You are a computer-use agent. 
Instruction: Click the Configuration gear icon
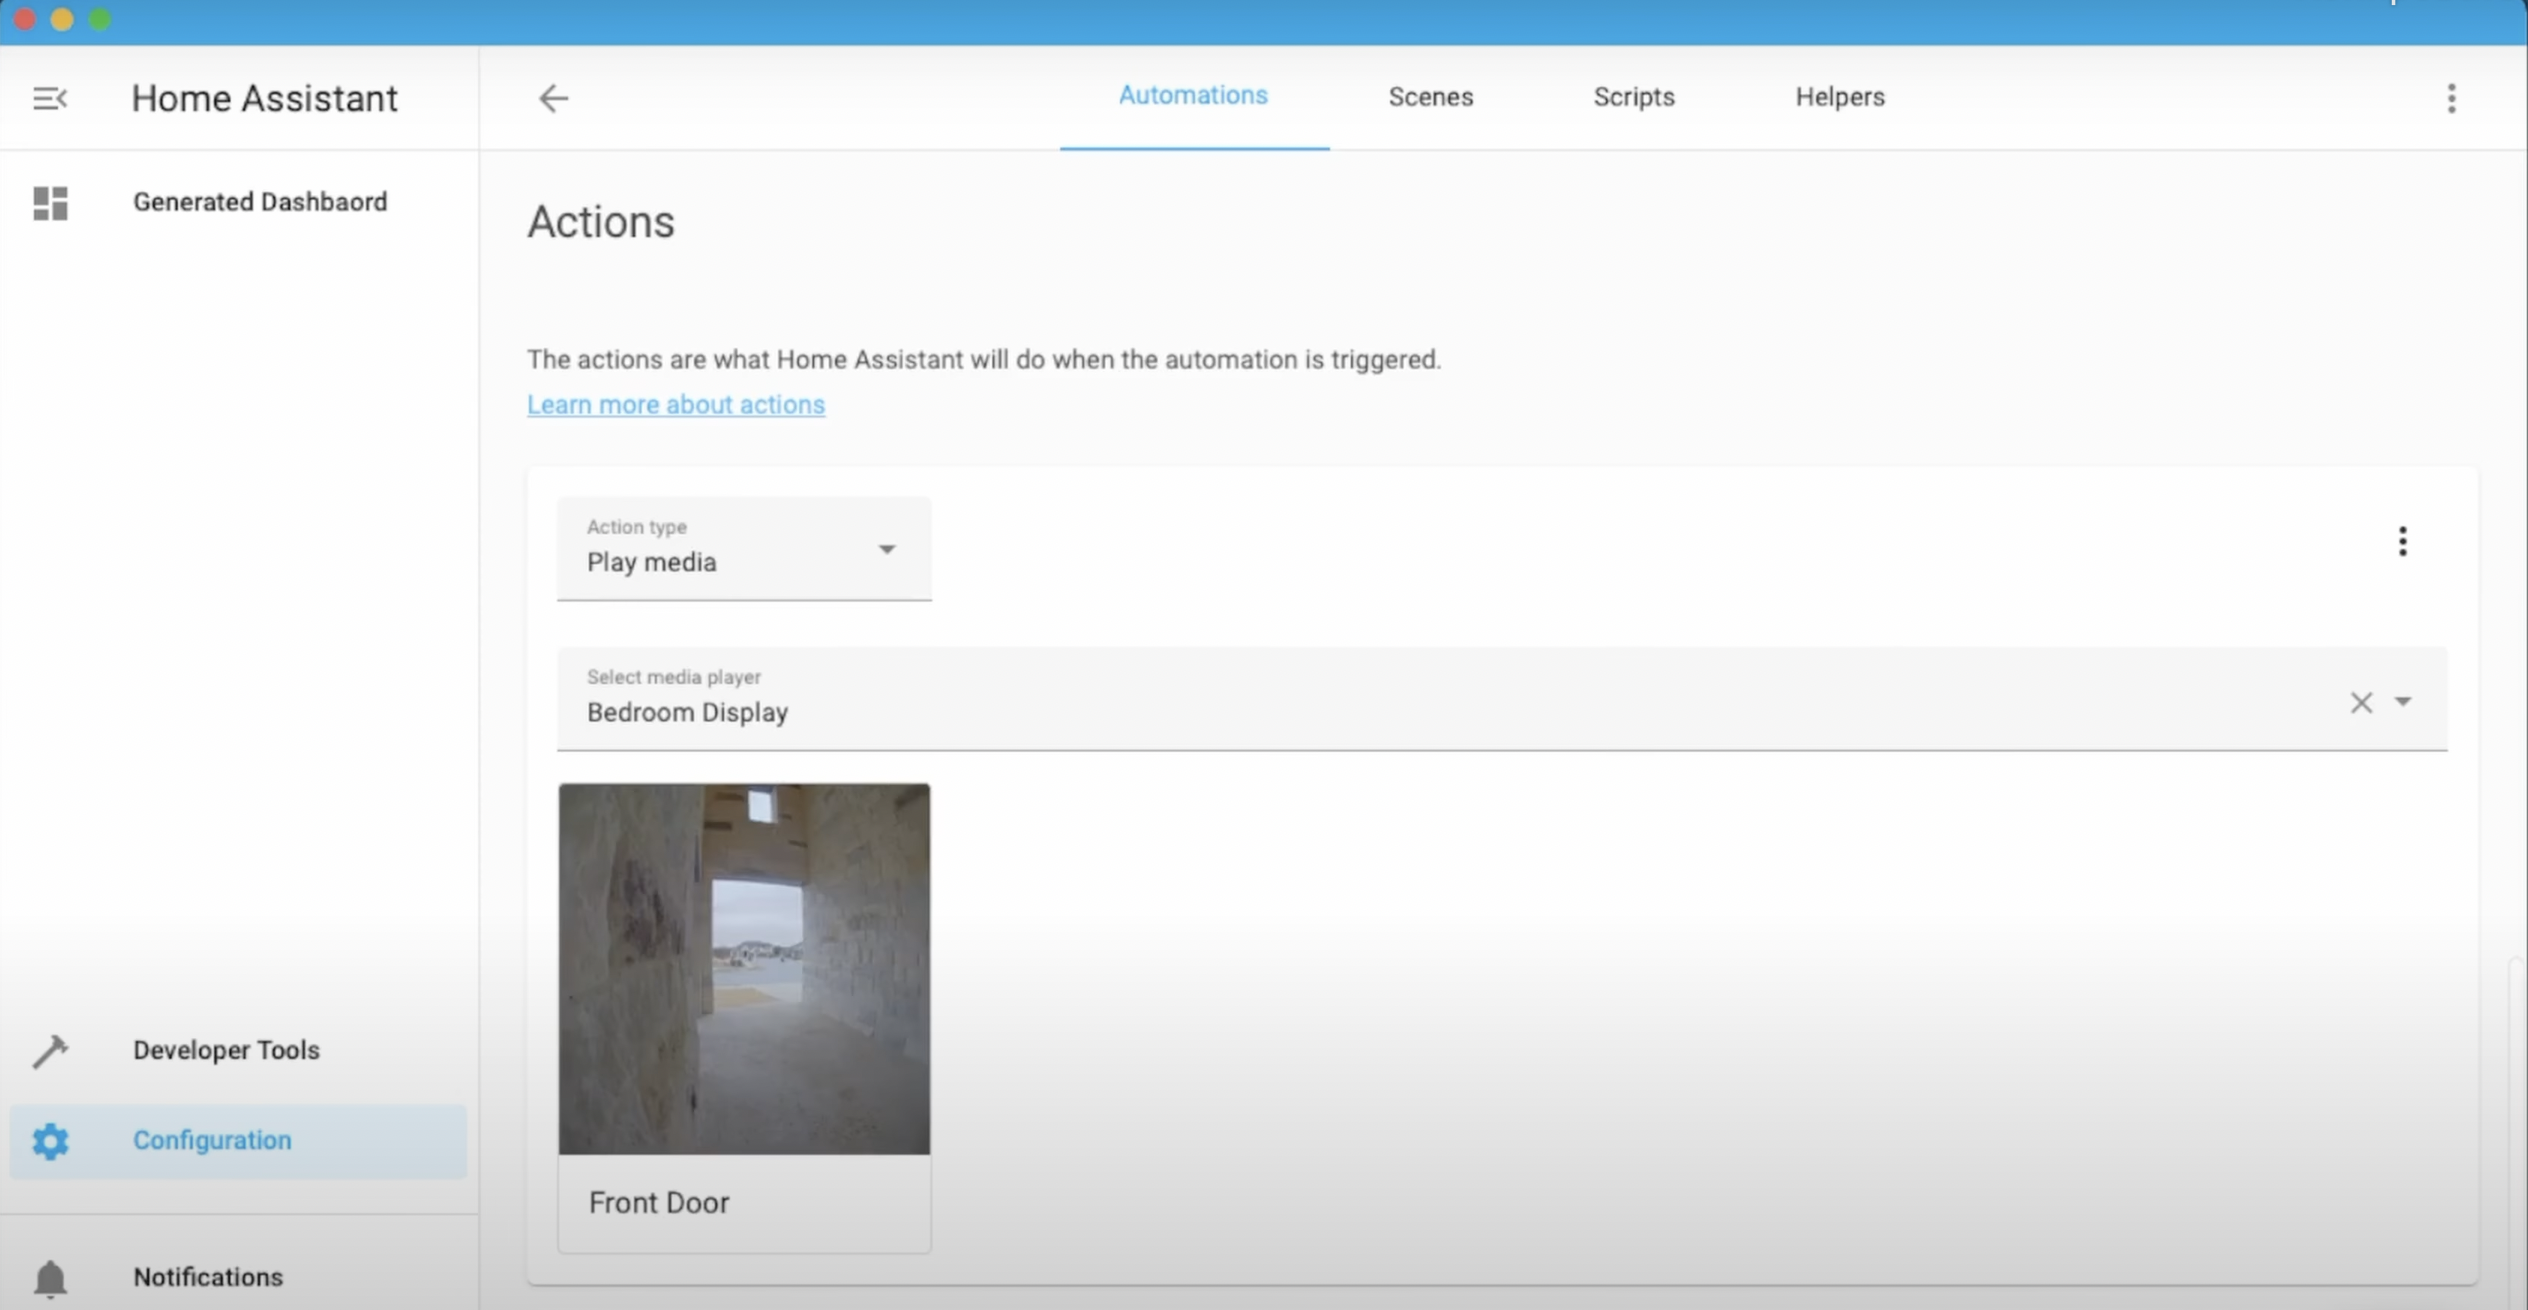(50, 1141)
